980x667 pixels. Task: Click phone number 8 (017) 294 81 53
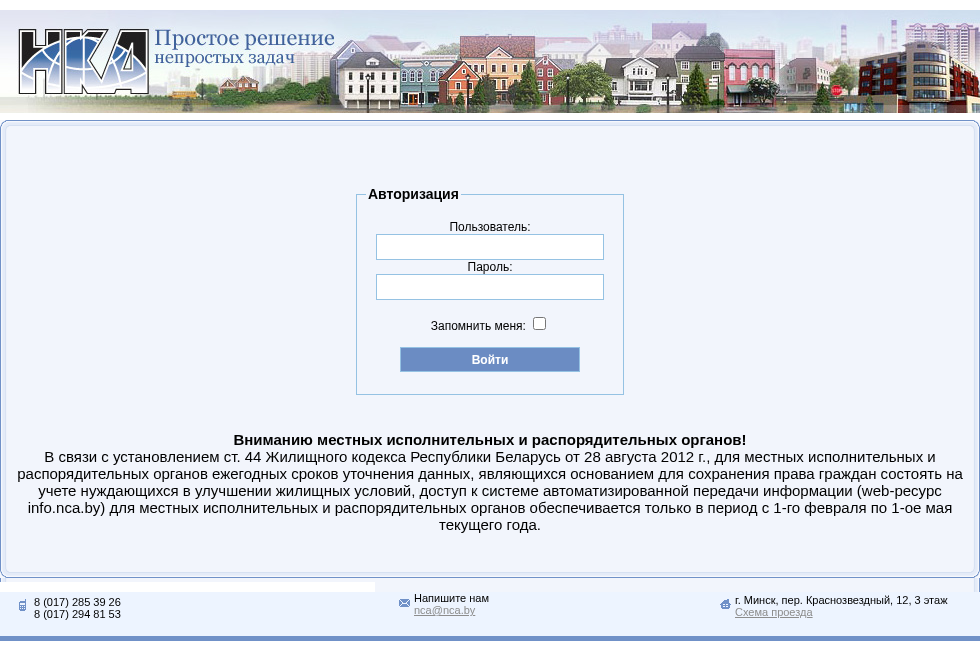point(77,614)
